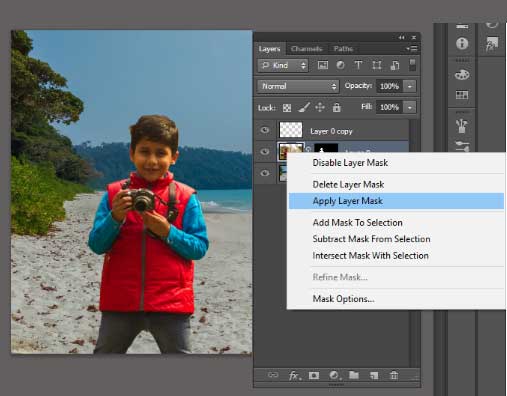The height and width of the screenshot is (396, 507).
Task: Collapse the Layers panel with double arrows
Action: pos(402,37)
